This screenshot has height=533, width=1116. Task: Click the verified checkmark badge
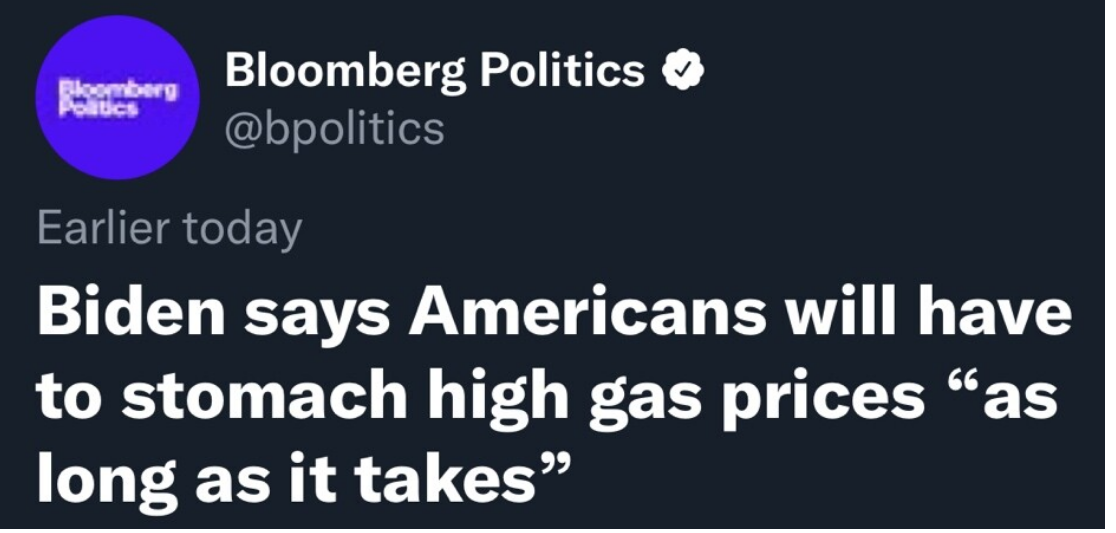[x=684, y=72]
